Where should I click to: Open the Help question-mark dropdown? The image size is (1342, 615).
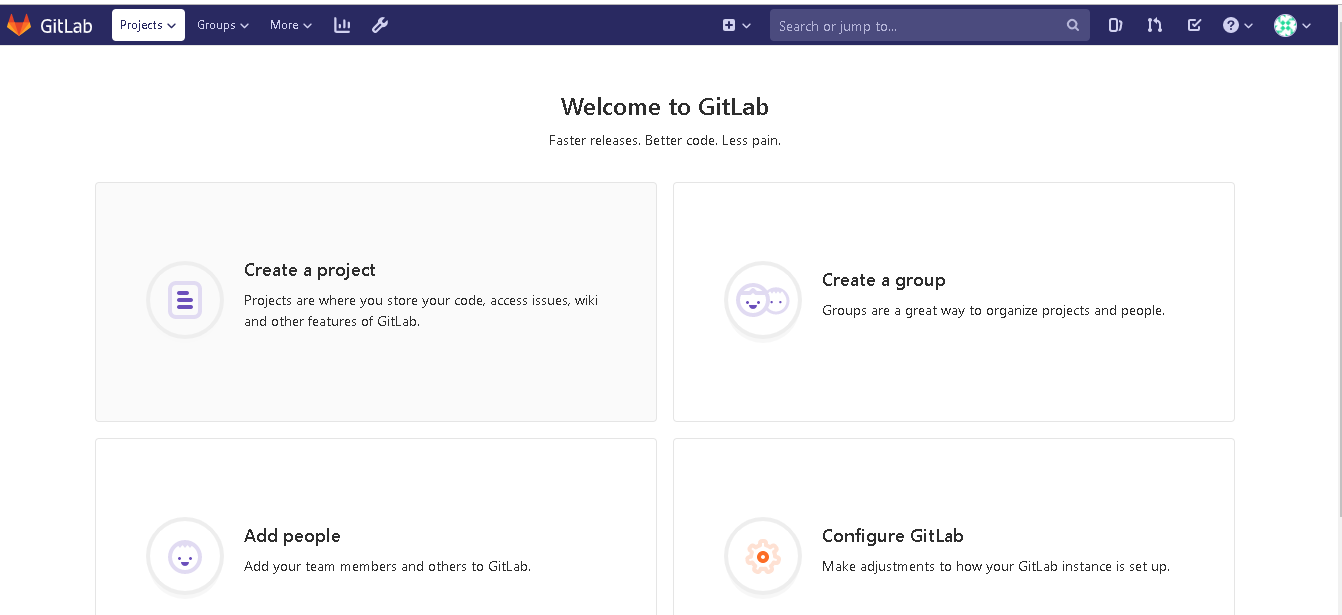(1238, 25)
